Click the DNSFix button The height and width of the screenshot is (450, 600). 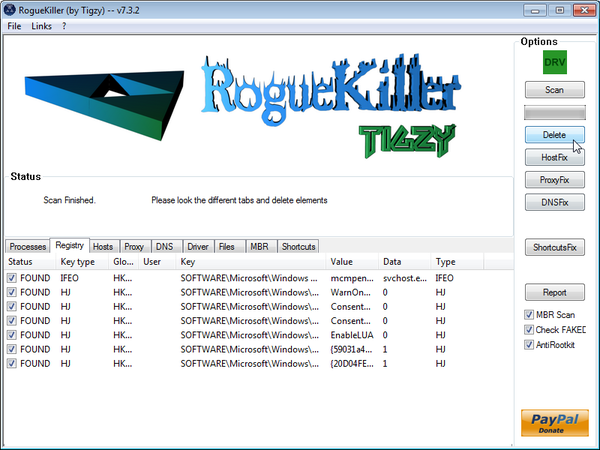click(554, 202)
